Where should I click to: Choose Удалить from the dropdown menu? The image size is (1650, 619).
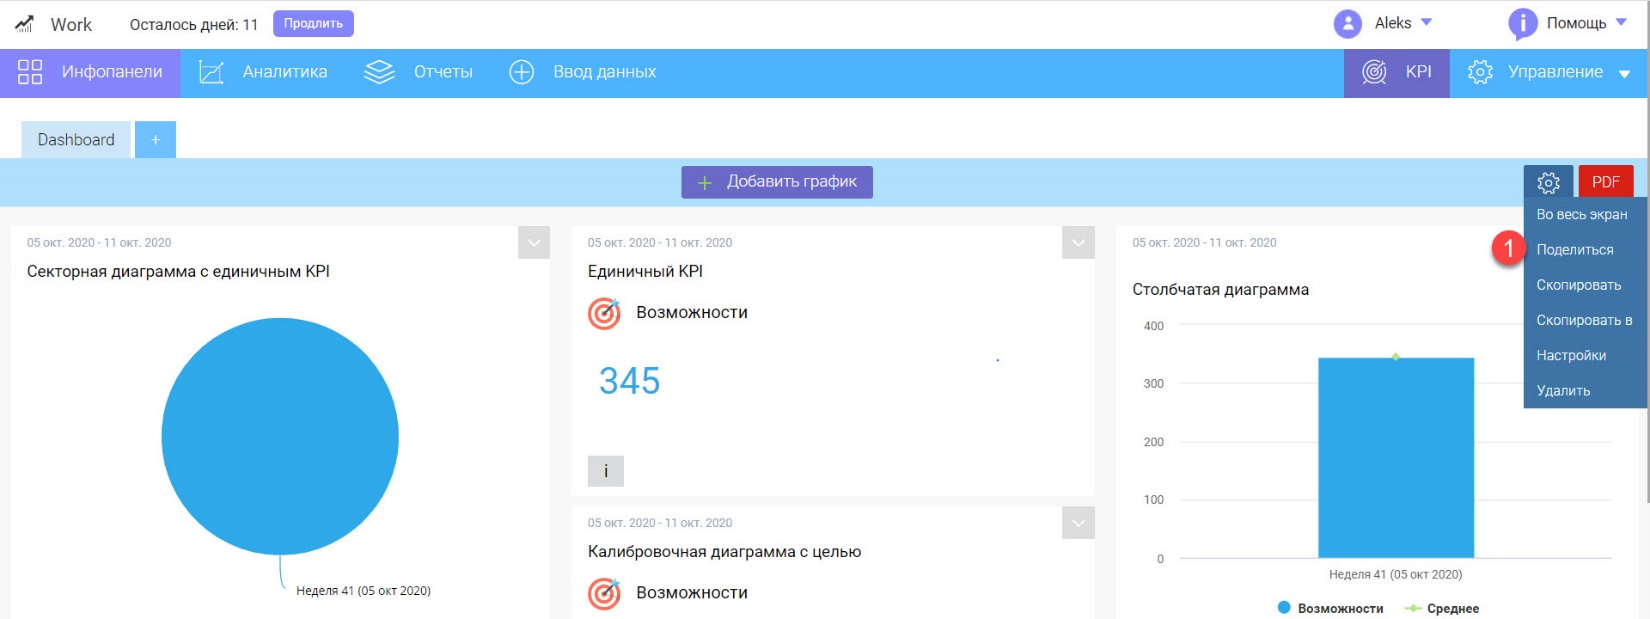pos(1563,391)
